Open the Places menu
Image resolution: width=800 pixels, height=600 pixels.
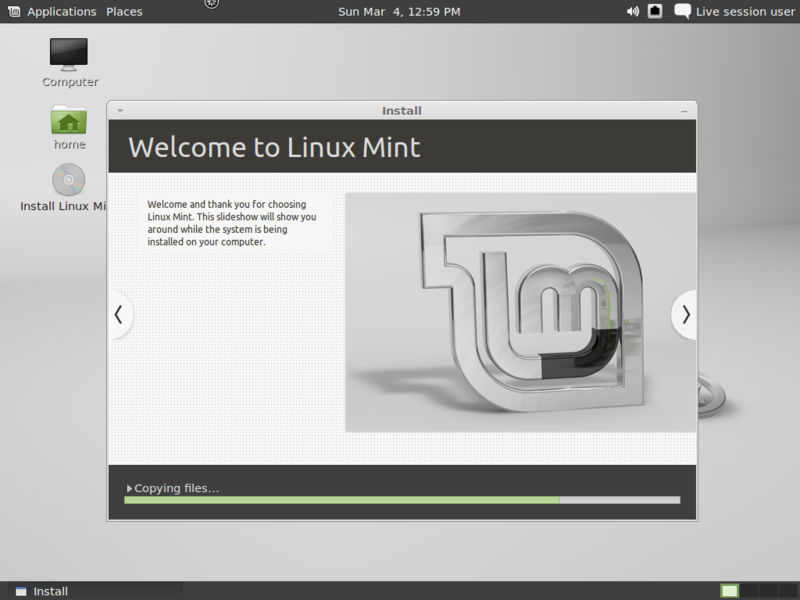pyautogui.click(x=124, y=11)
